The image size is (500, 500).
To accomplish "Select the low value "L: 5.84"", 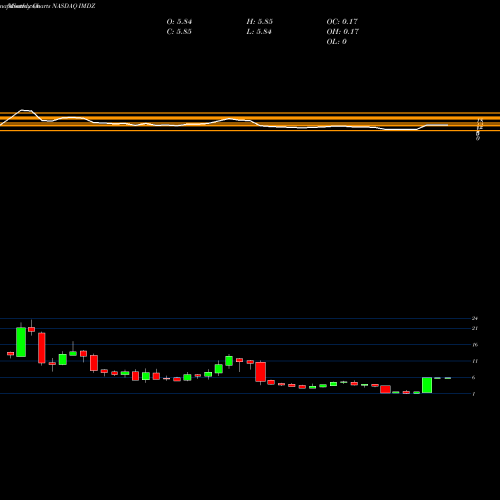I will (x=259, y=32).
